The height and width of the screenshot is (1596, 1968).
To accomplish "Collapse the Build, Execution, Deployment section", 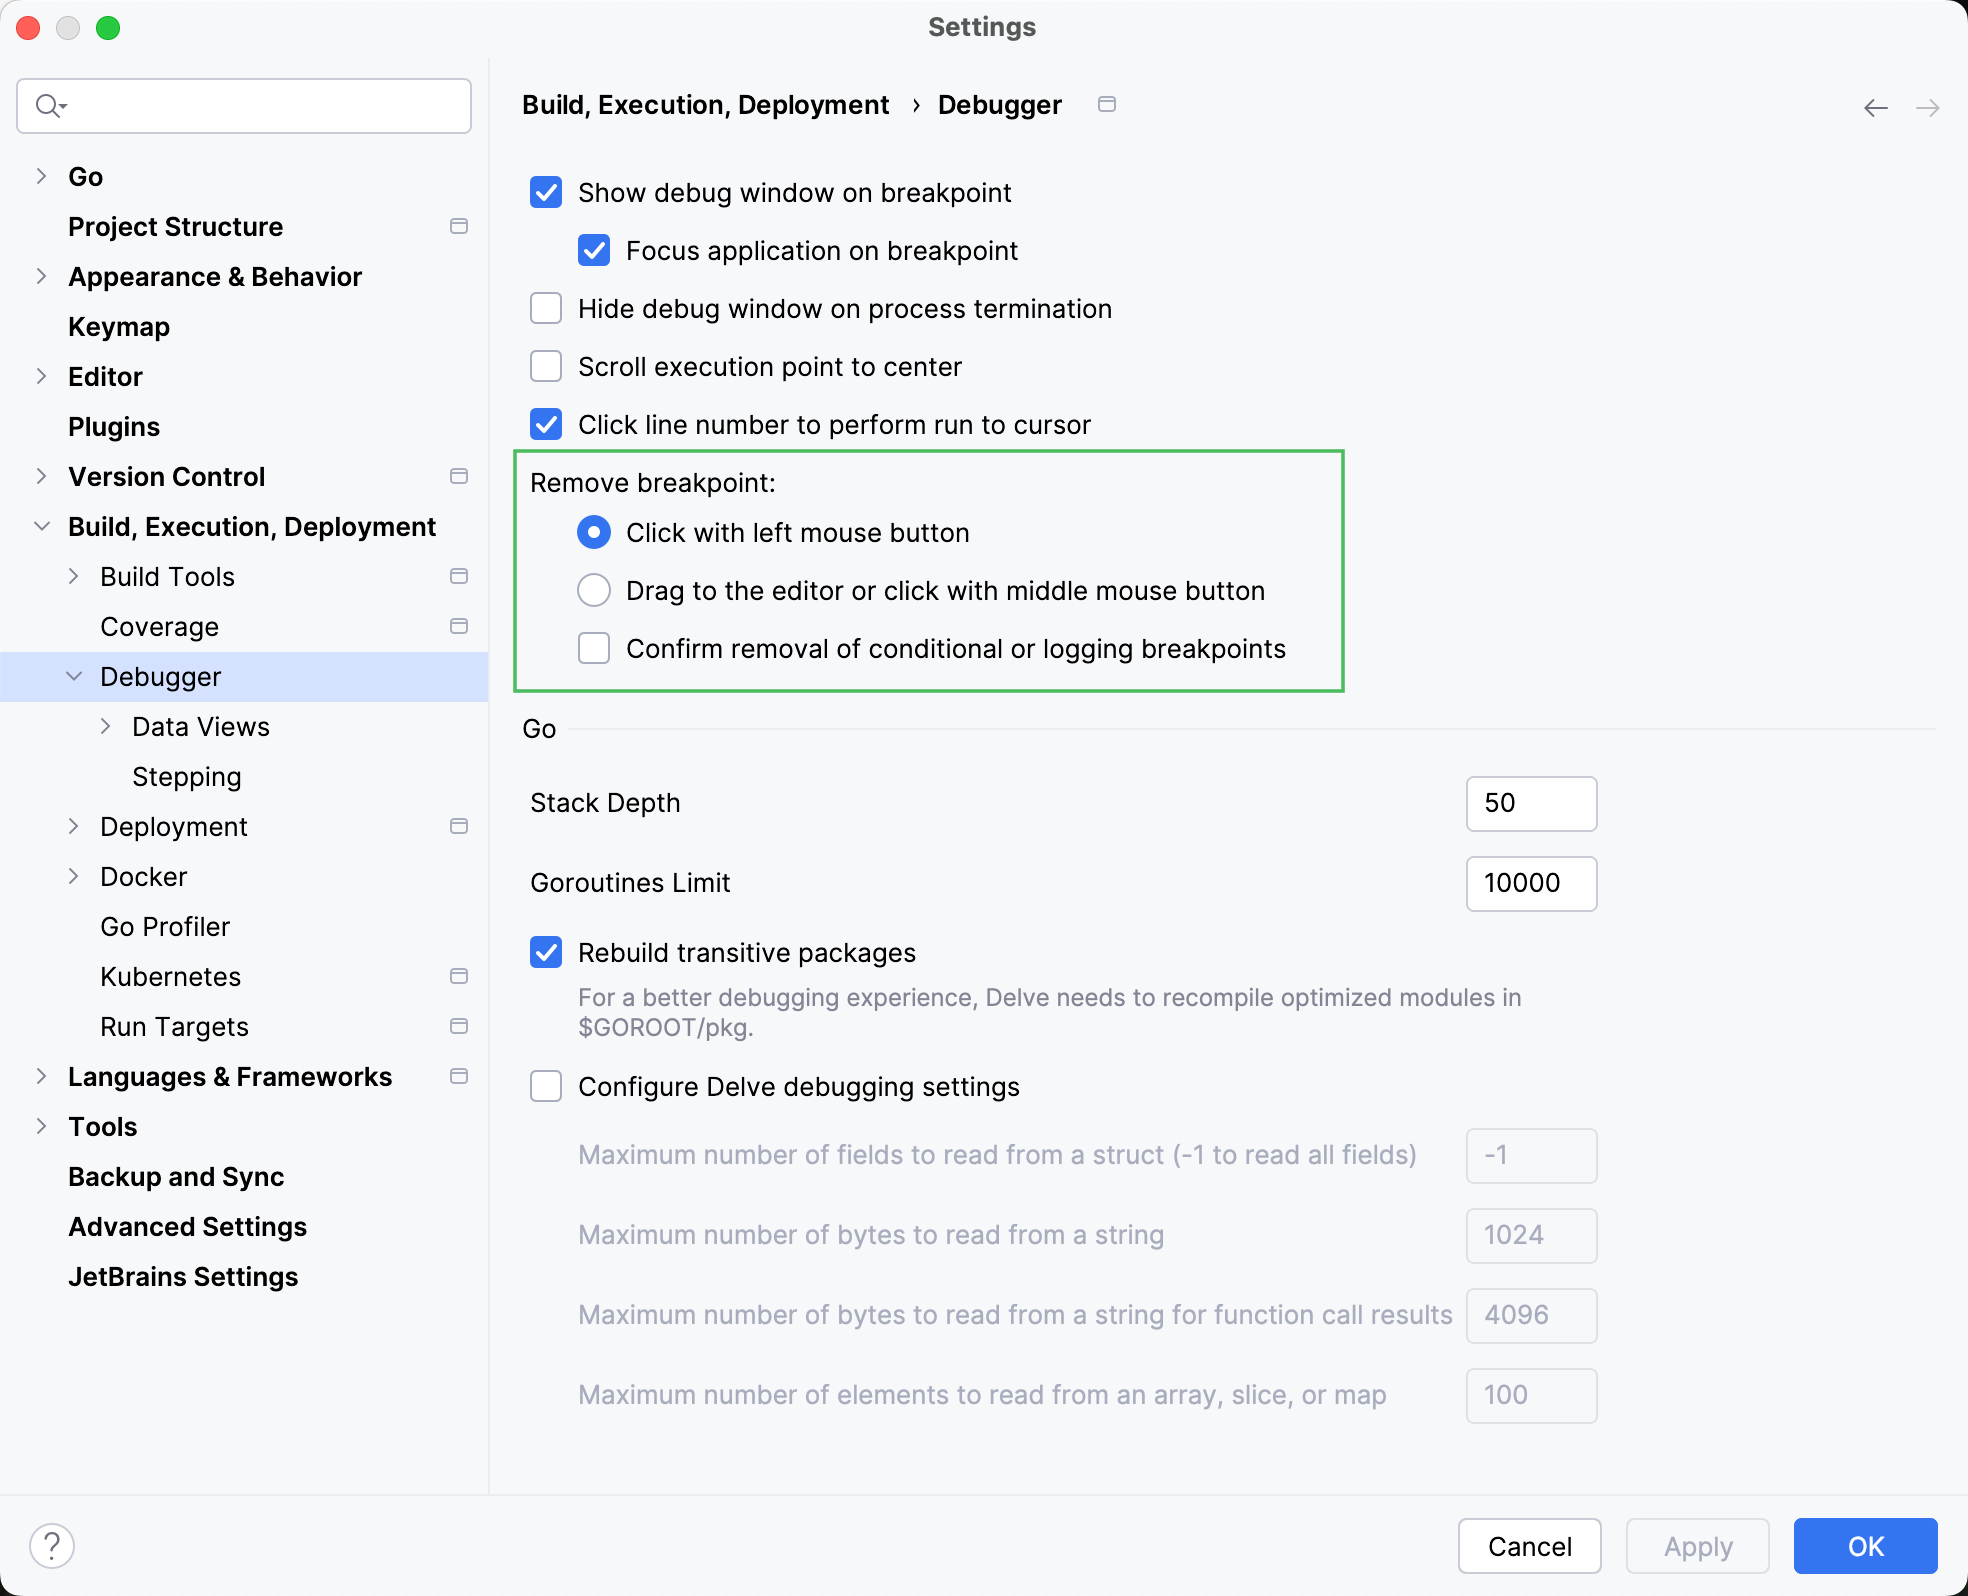I will (x=41, y=526).
